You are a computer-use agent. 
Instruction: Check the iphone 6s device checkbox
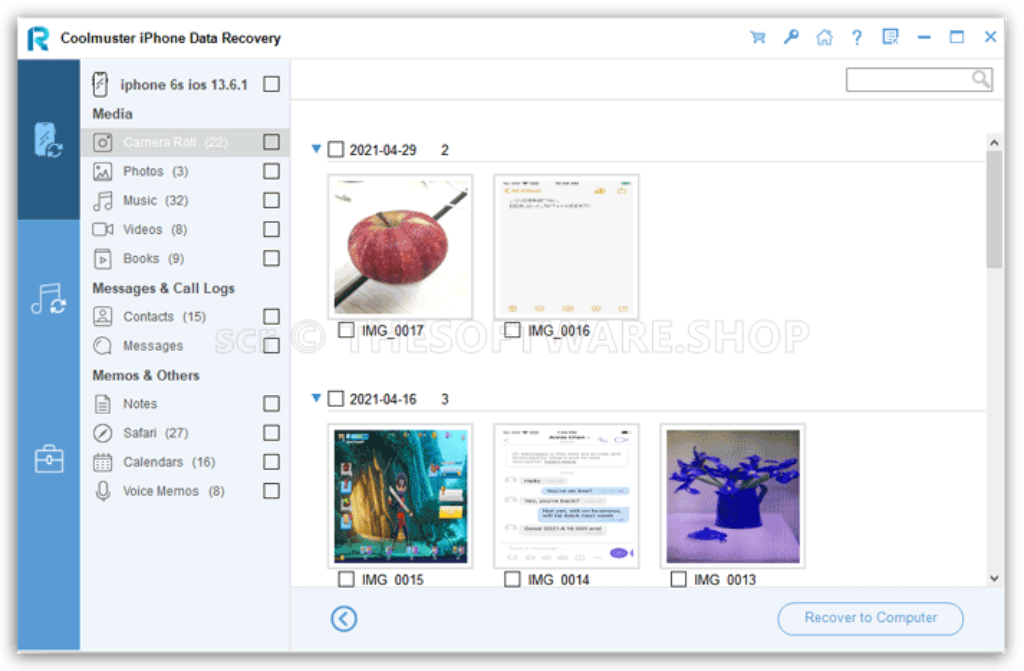(272, 84)
